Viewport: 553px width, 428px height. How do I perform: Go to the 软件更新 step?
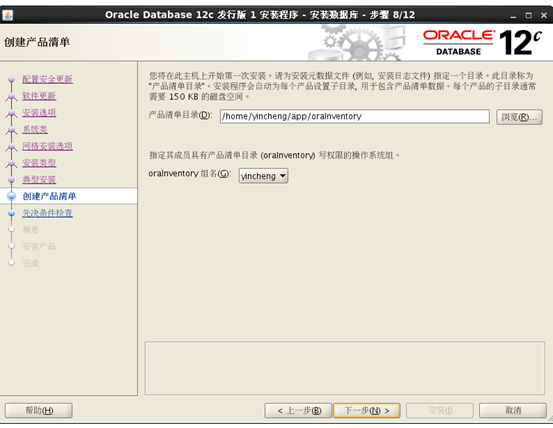coord(39,96)
